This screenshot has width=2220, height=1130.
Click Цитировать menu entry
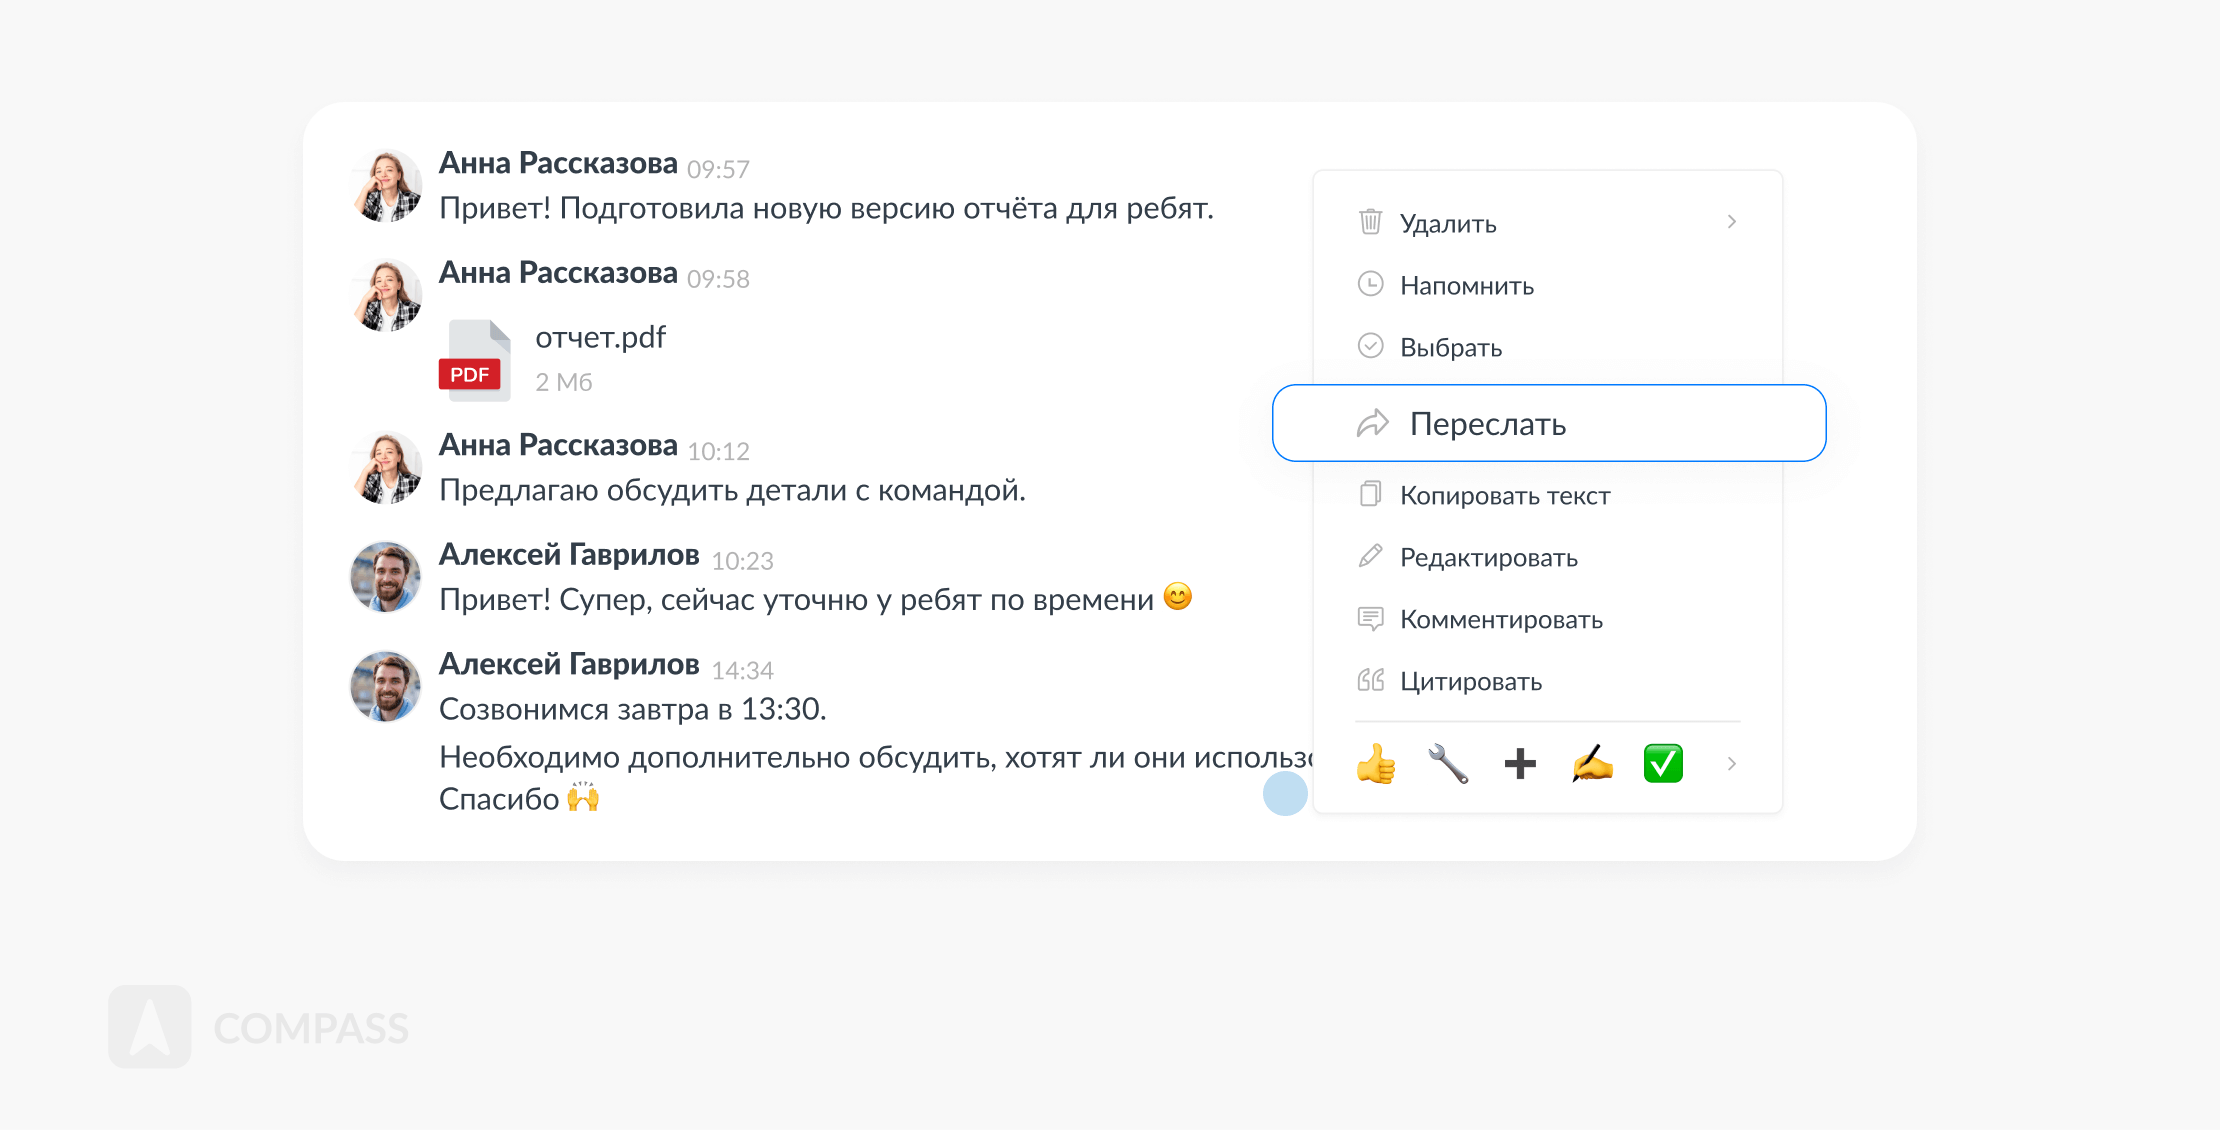click(x=1470, y=682)
